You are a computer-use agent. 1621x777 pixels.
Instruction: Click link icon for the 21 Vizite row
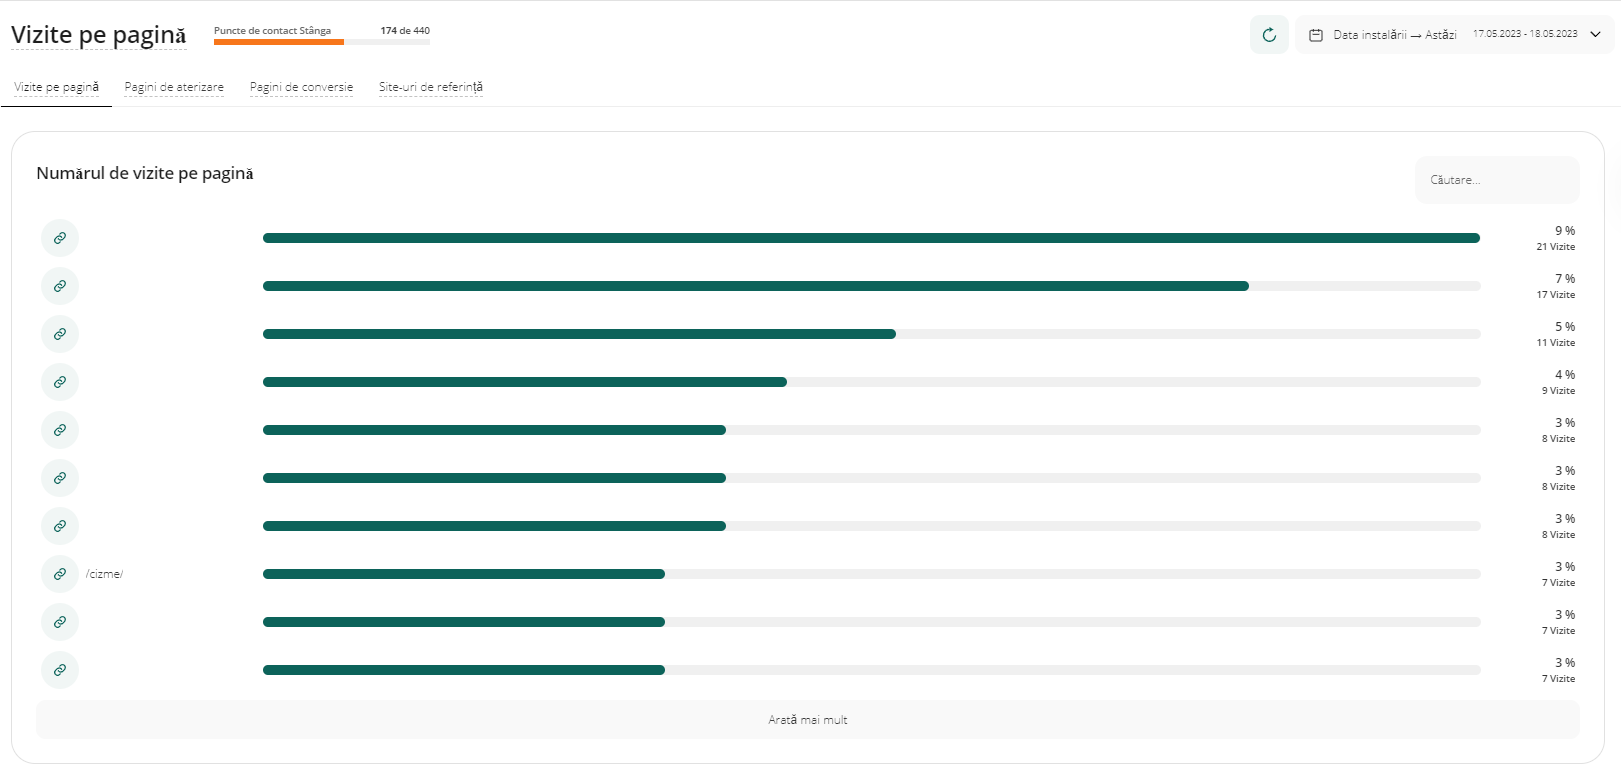60,238
